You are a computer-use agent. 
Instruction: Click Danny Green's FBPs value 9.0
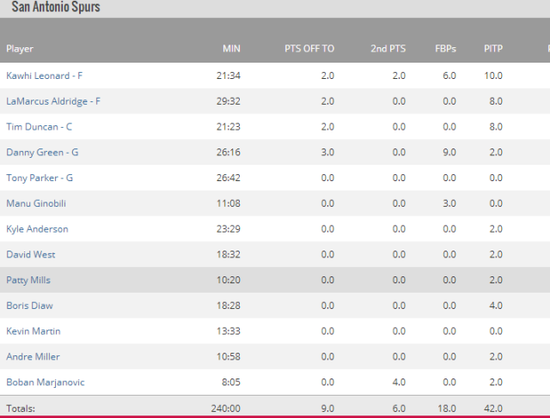click(449, 152)
